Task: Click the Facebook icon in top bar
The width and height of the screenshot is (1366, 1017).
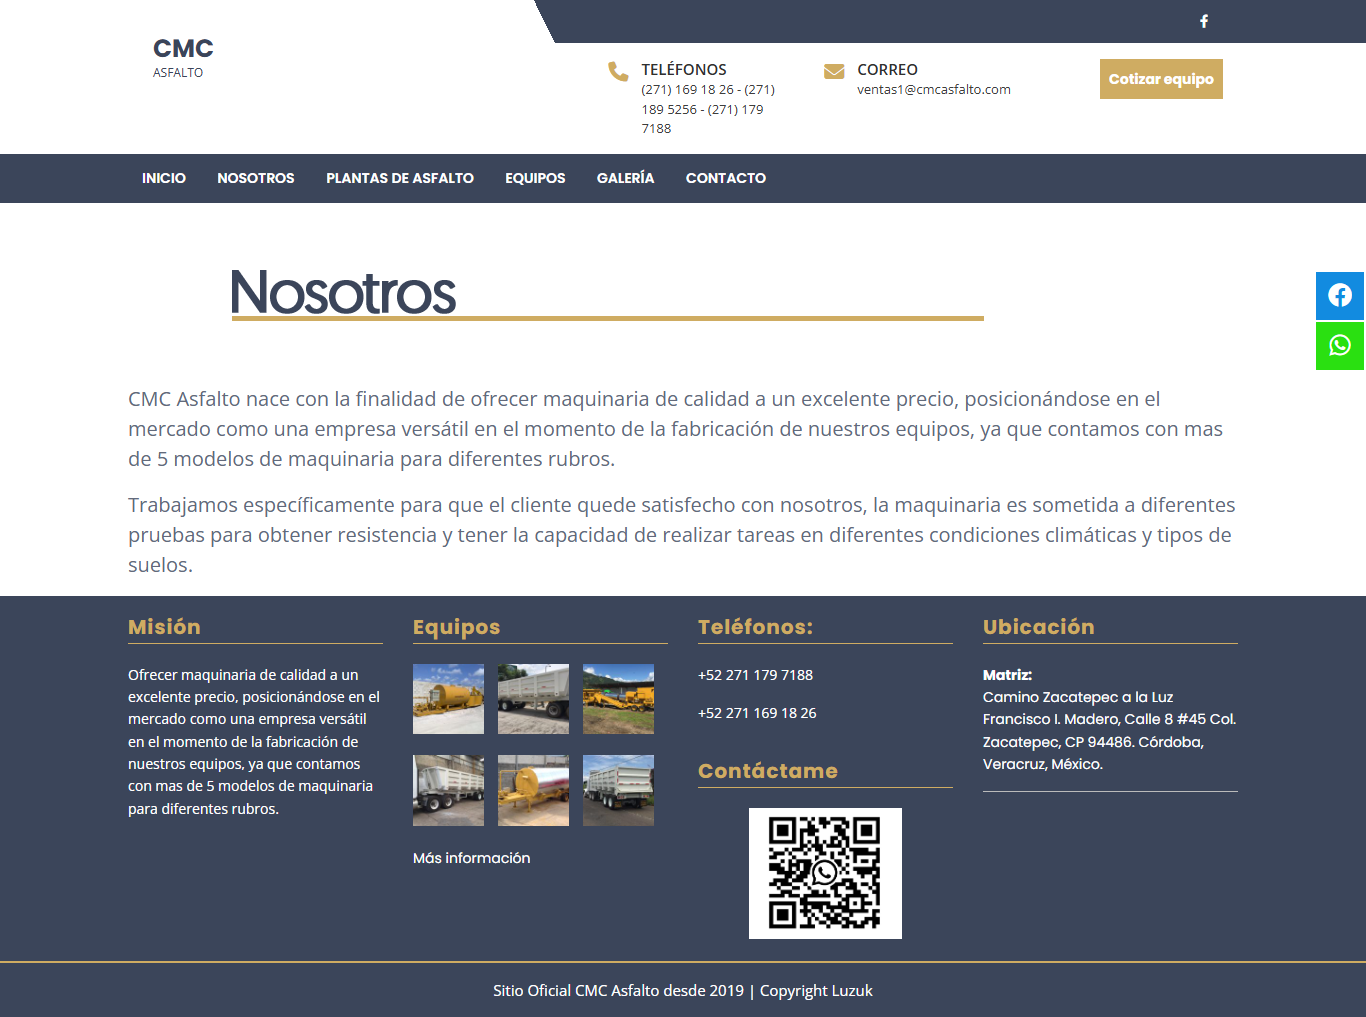Action: click(1204, 21)
